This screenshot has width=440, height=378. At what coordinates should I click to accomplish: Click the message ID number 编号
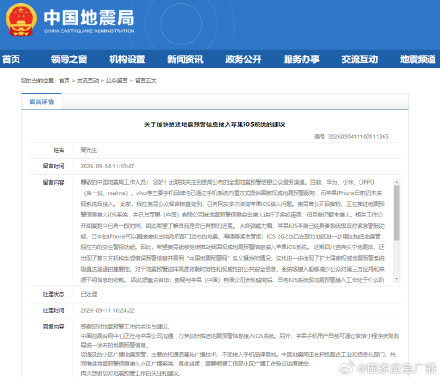click(x=351, y=136)
